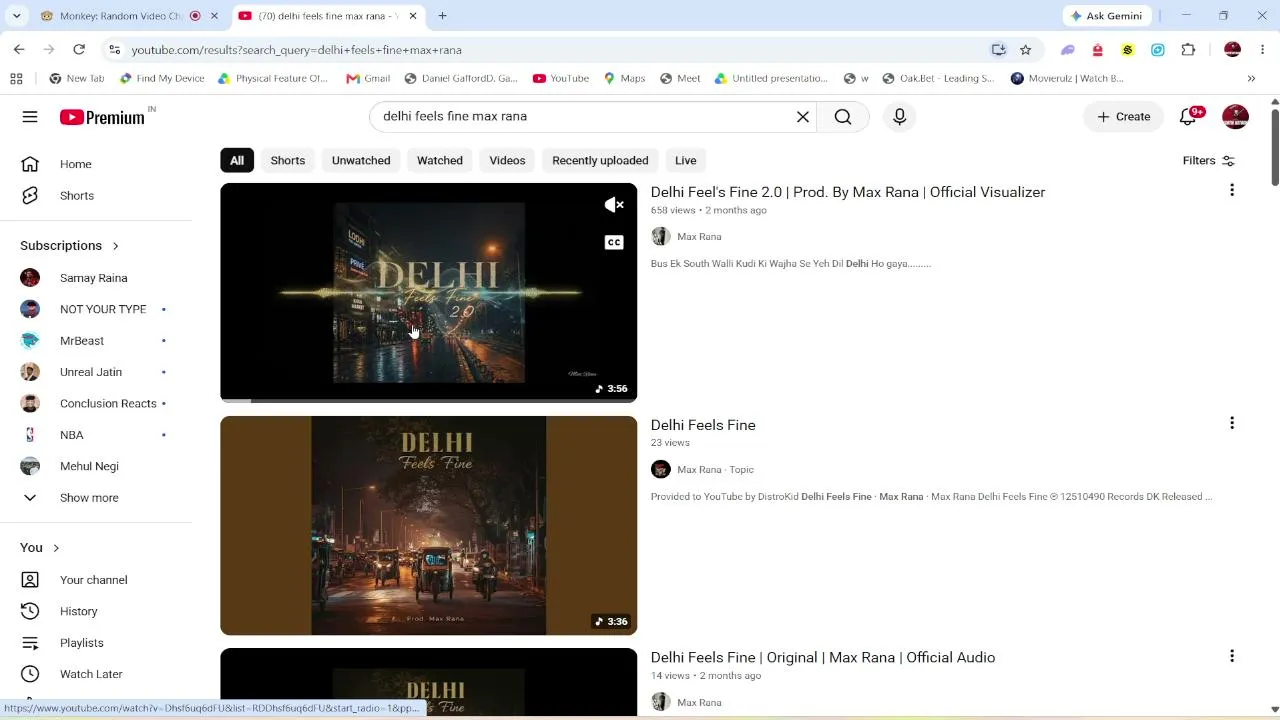Image resolution: width=1280 pixels, height=720 pixels.
Task: Open more options for Delhi Feels Fine Original
Action: point(1232,656)
